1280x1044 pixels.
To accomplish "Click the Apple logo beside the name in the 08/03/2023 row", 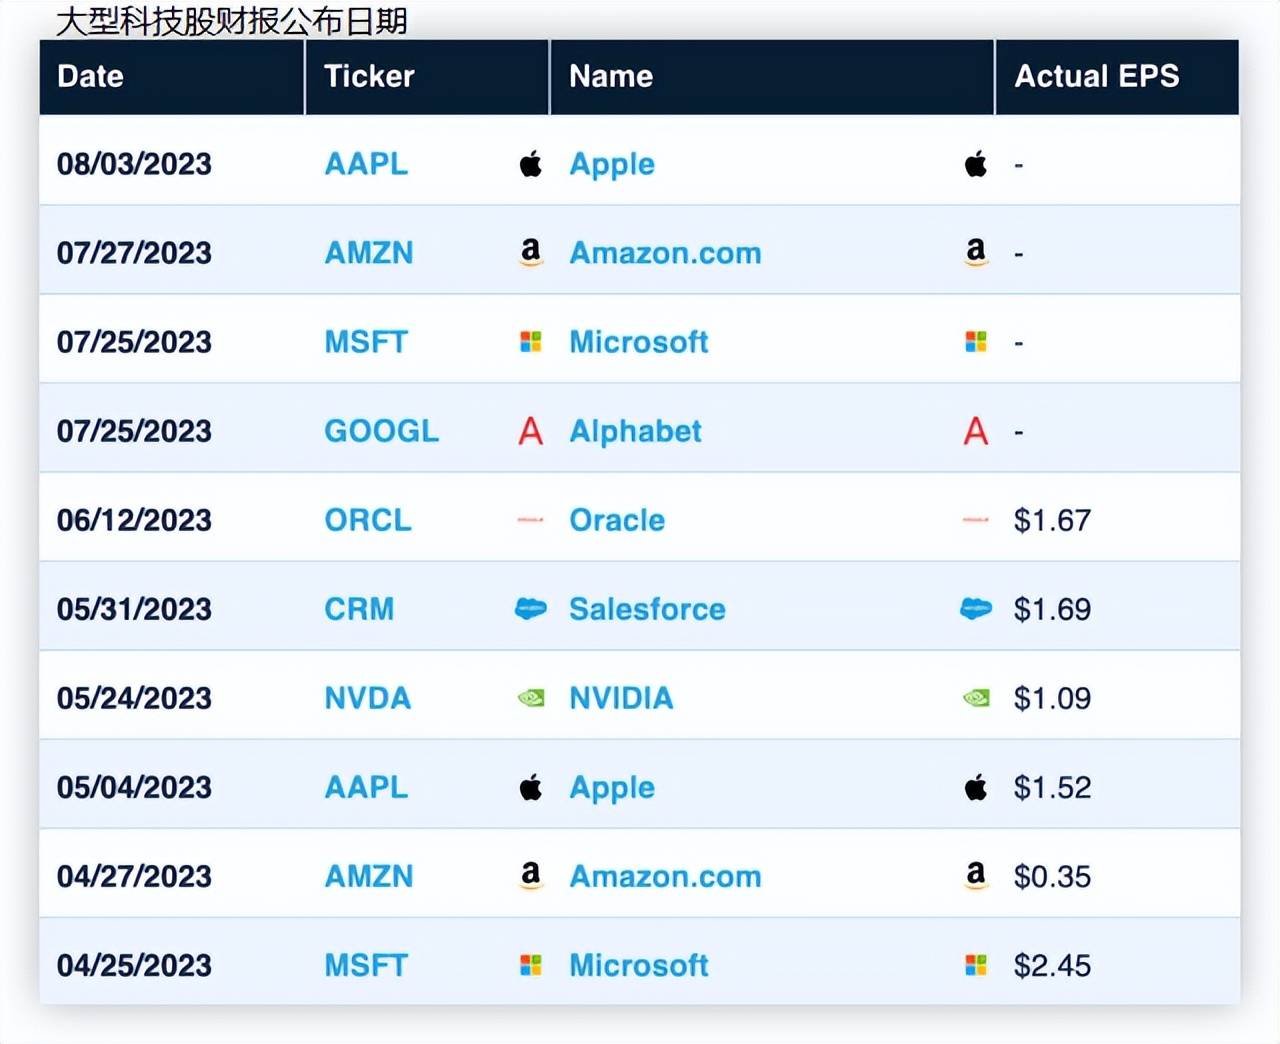I will click(x=530, y=164).
